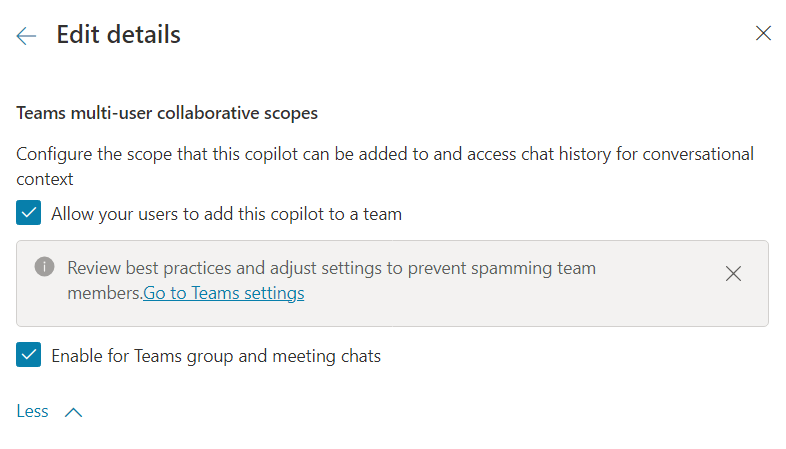This screenshot has height=449, width=786.
Task: Click the 'Enable for Teams group and meeting chats' label
Action: pyautogui.click(x=216, y=355)
